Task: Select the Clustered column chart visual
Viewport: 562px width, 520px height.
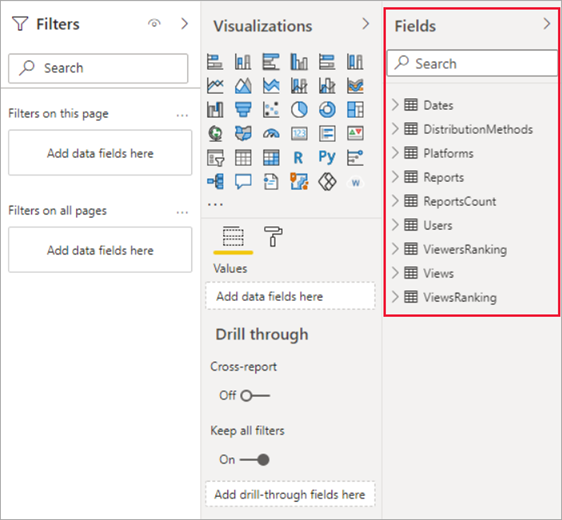Action: 299,61
